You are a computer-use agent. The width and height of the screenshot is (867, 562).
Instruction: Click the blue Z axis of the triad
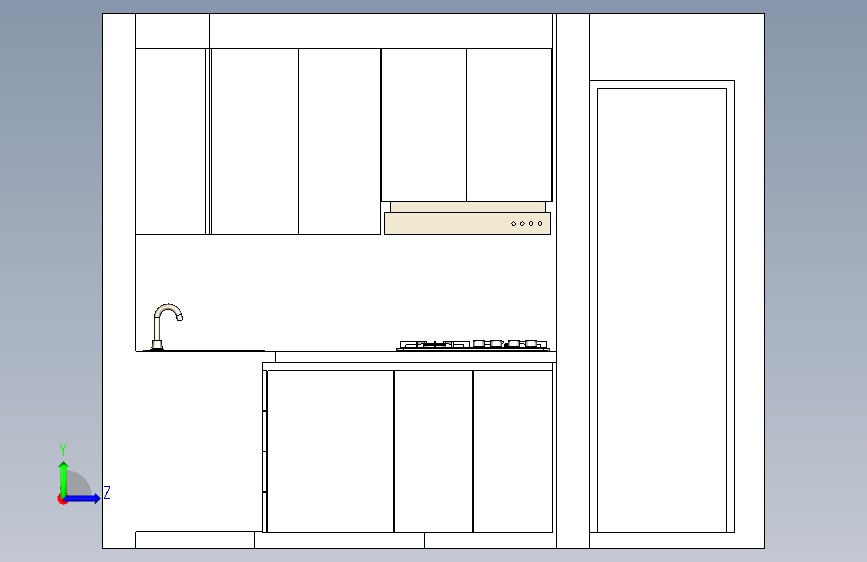[x=83, y=498]
